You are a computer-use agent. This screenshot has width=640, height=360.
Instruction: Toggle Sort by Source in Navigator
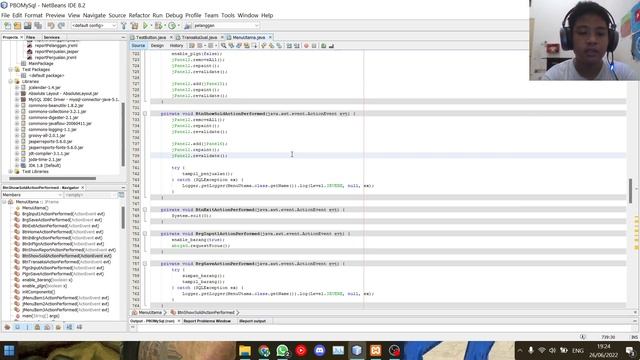coord(79,327)
